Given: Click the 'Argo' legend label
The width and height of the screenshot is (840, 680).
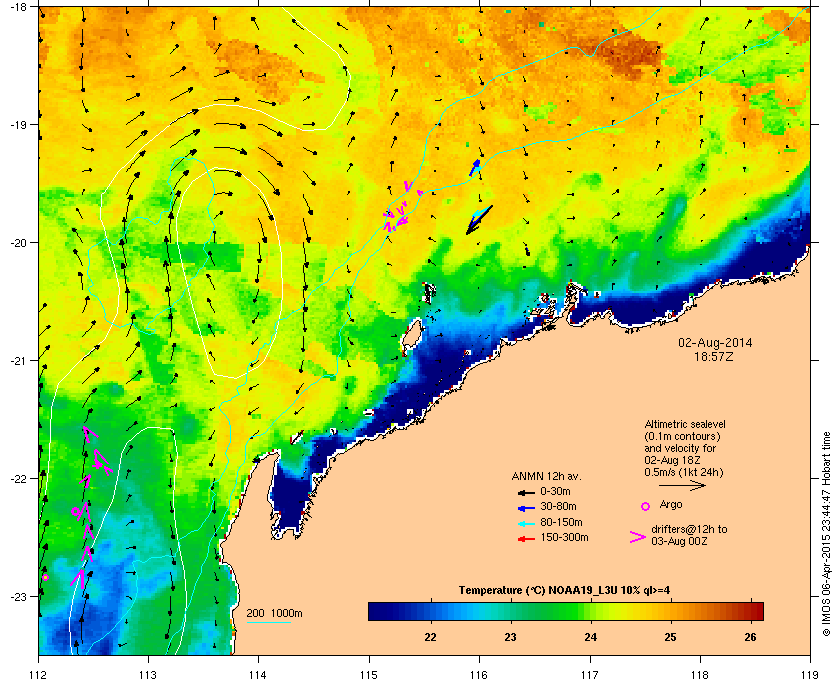Looking at the screenshot, I should [671, 504].
